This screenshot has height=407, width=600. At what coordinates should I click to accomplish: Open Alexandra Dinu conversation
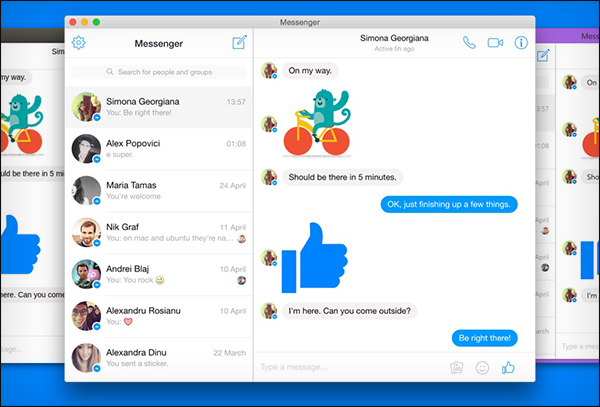coord(158,358)
